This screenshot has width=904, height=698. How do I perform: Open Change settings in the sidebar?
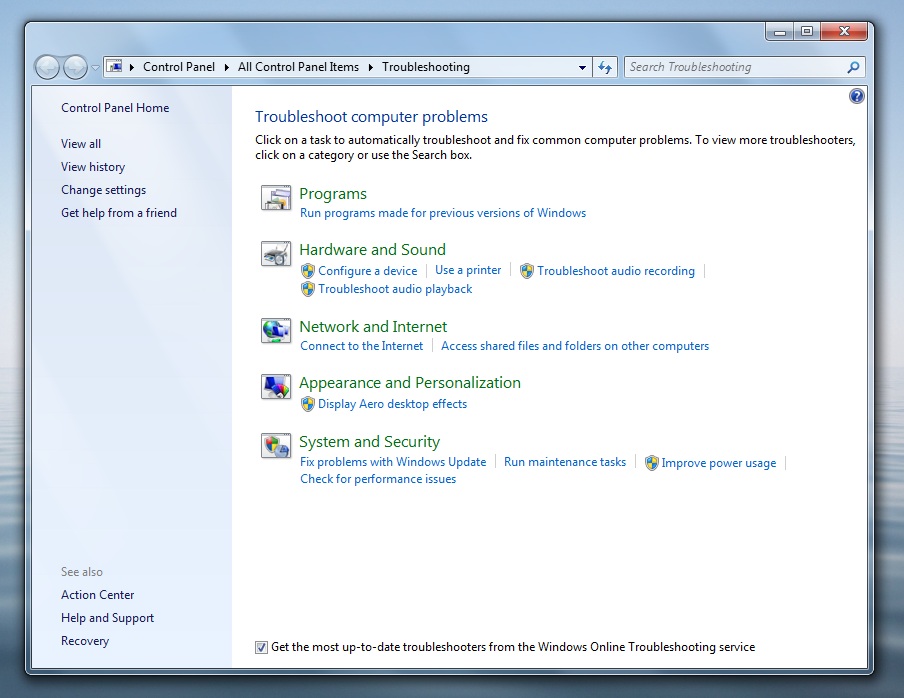point(103,190)
